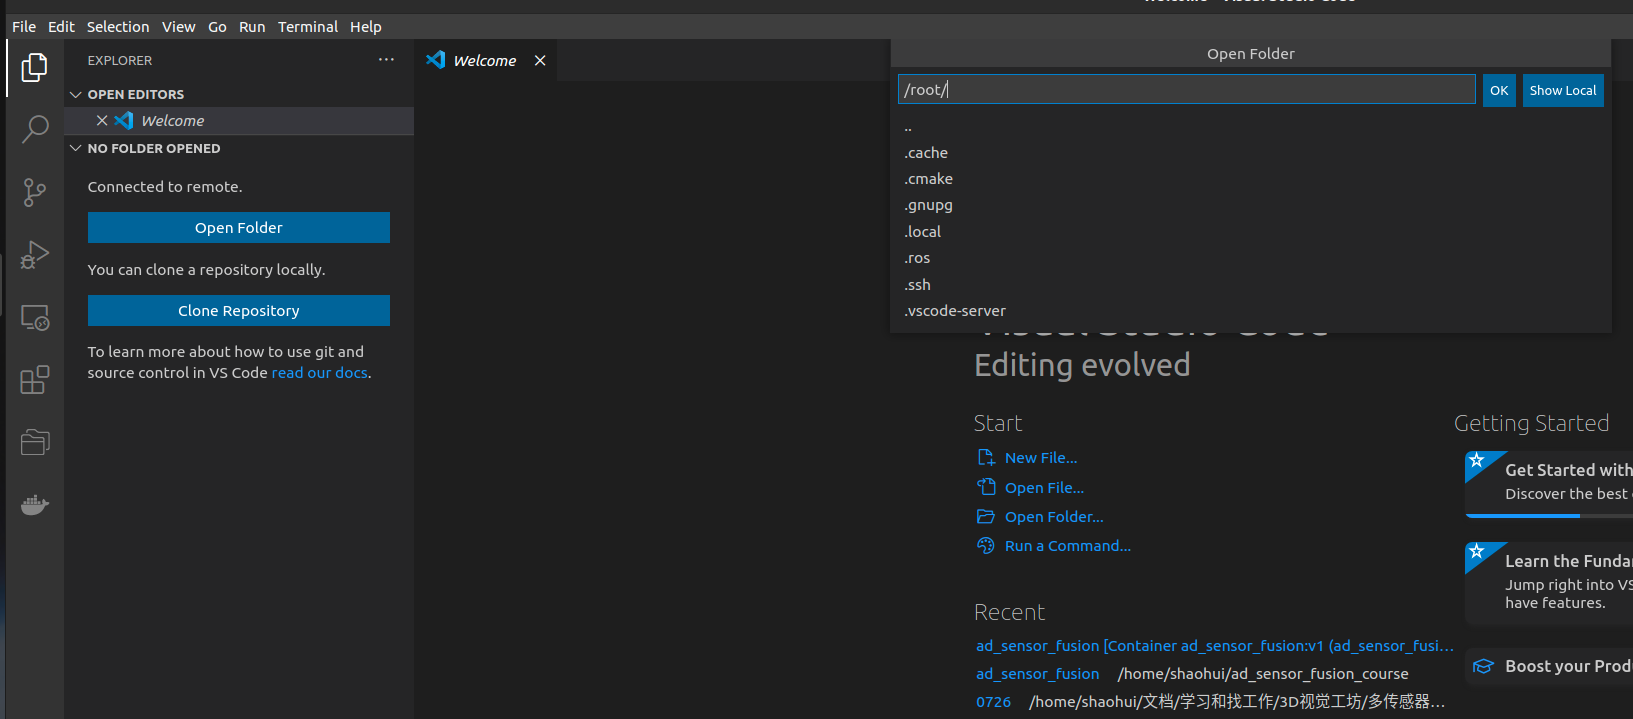Click the blue Open Folder sidebar button
The width and height of the screenshot is (1633, 719).
pyautogui.click(x=239, y=228)
